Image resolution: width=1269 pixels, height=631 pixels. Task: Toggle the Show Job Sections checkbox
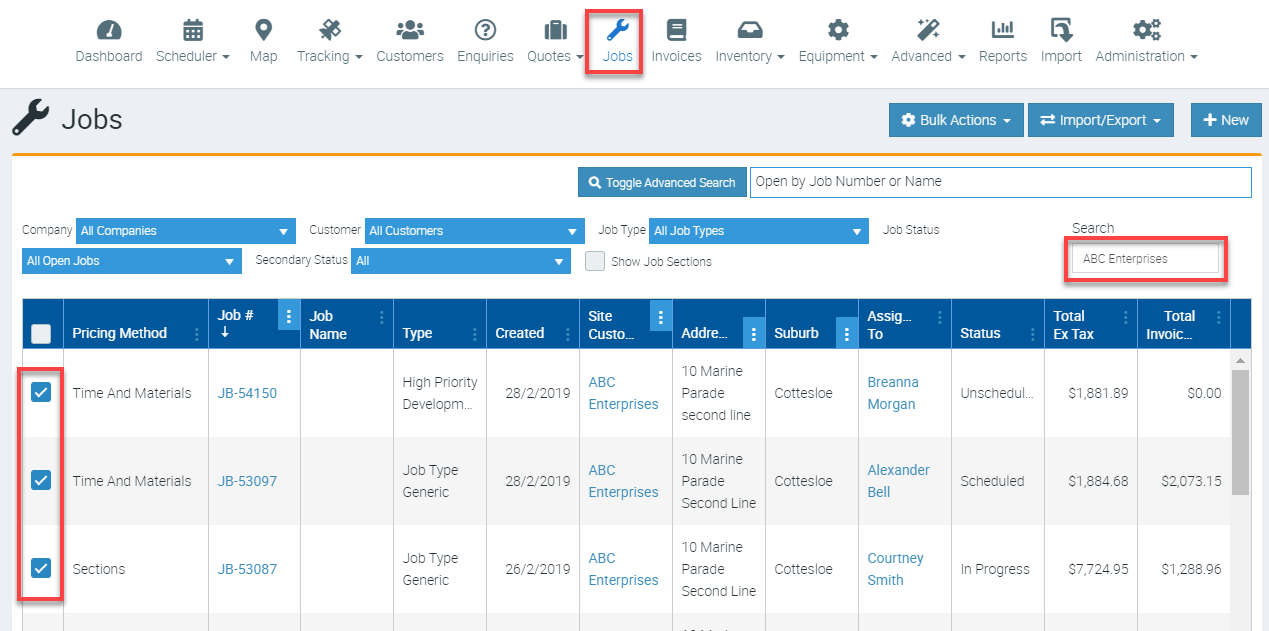pyautogui.click(x=595, y=262)
